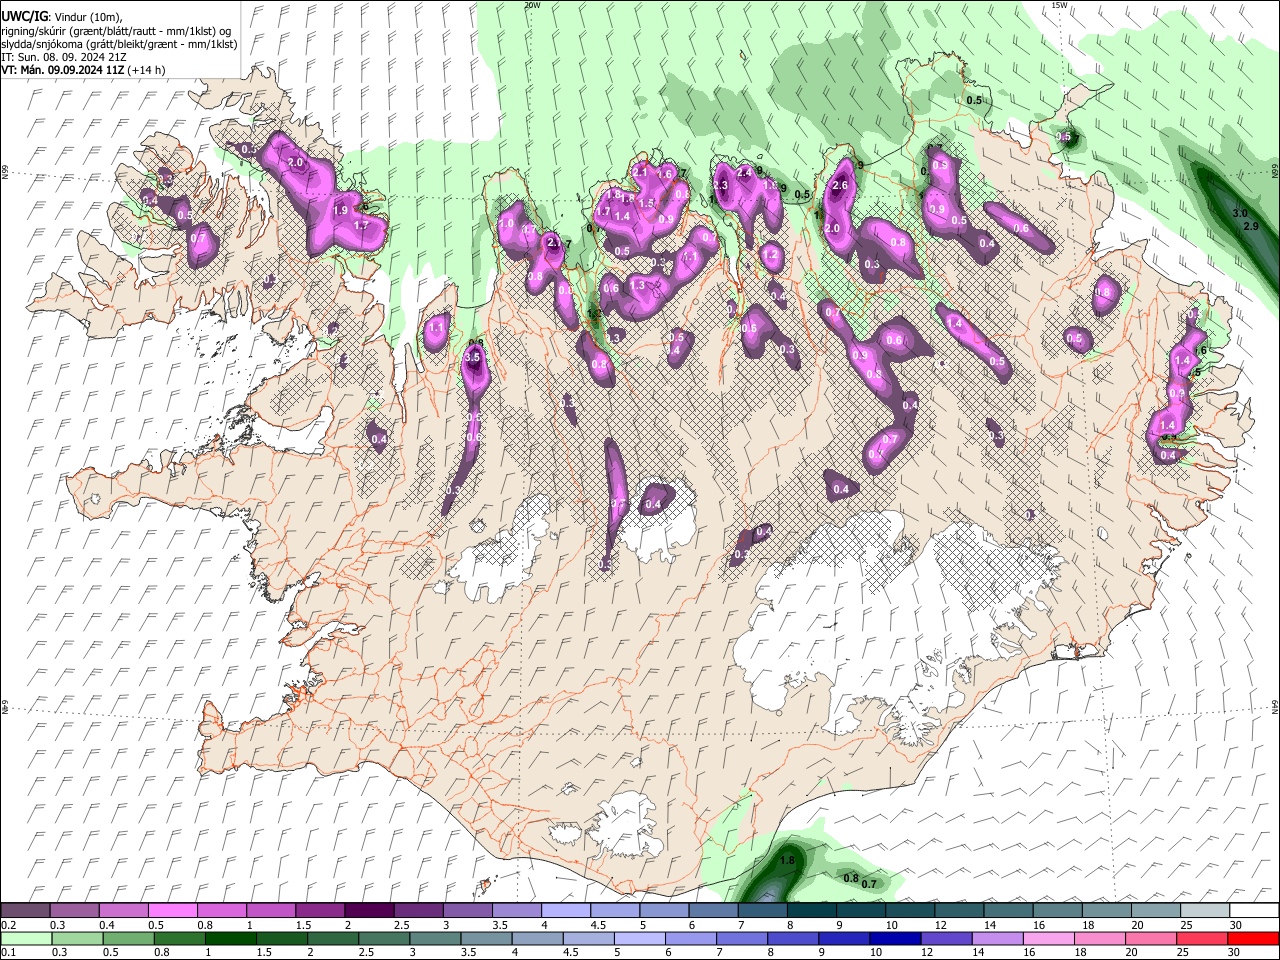The width and height of the screenshot is (1280, 960).
Task: Select the pale green rain swatch from 0.1 to 0.3
Action: point(27,938)
